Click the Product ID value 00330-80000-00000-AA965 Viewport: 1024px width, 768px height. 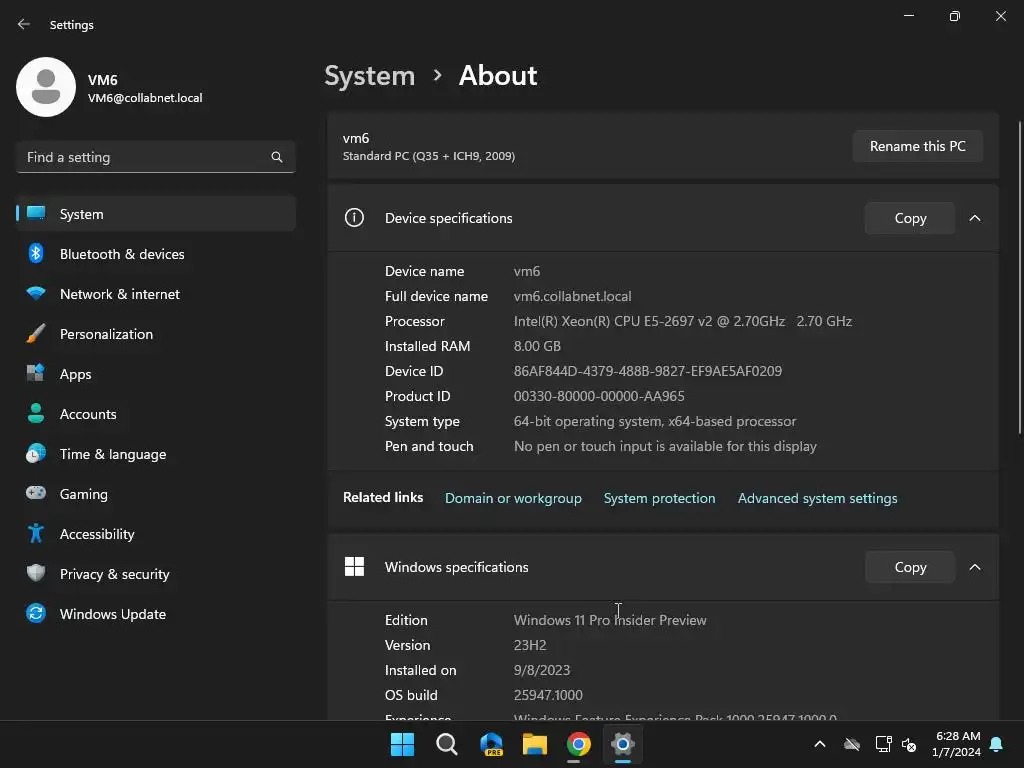point(599,396)
